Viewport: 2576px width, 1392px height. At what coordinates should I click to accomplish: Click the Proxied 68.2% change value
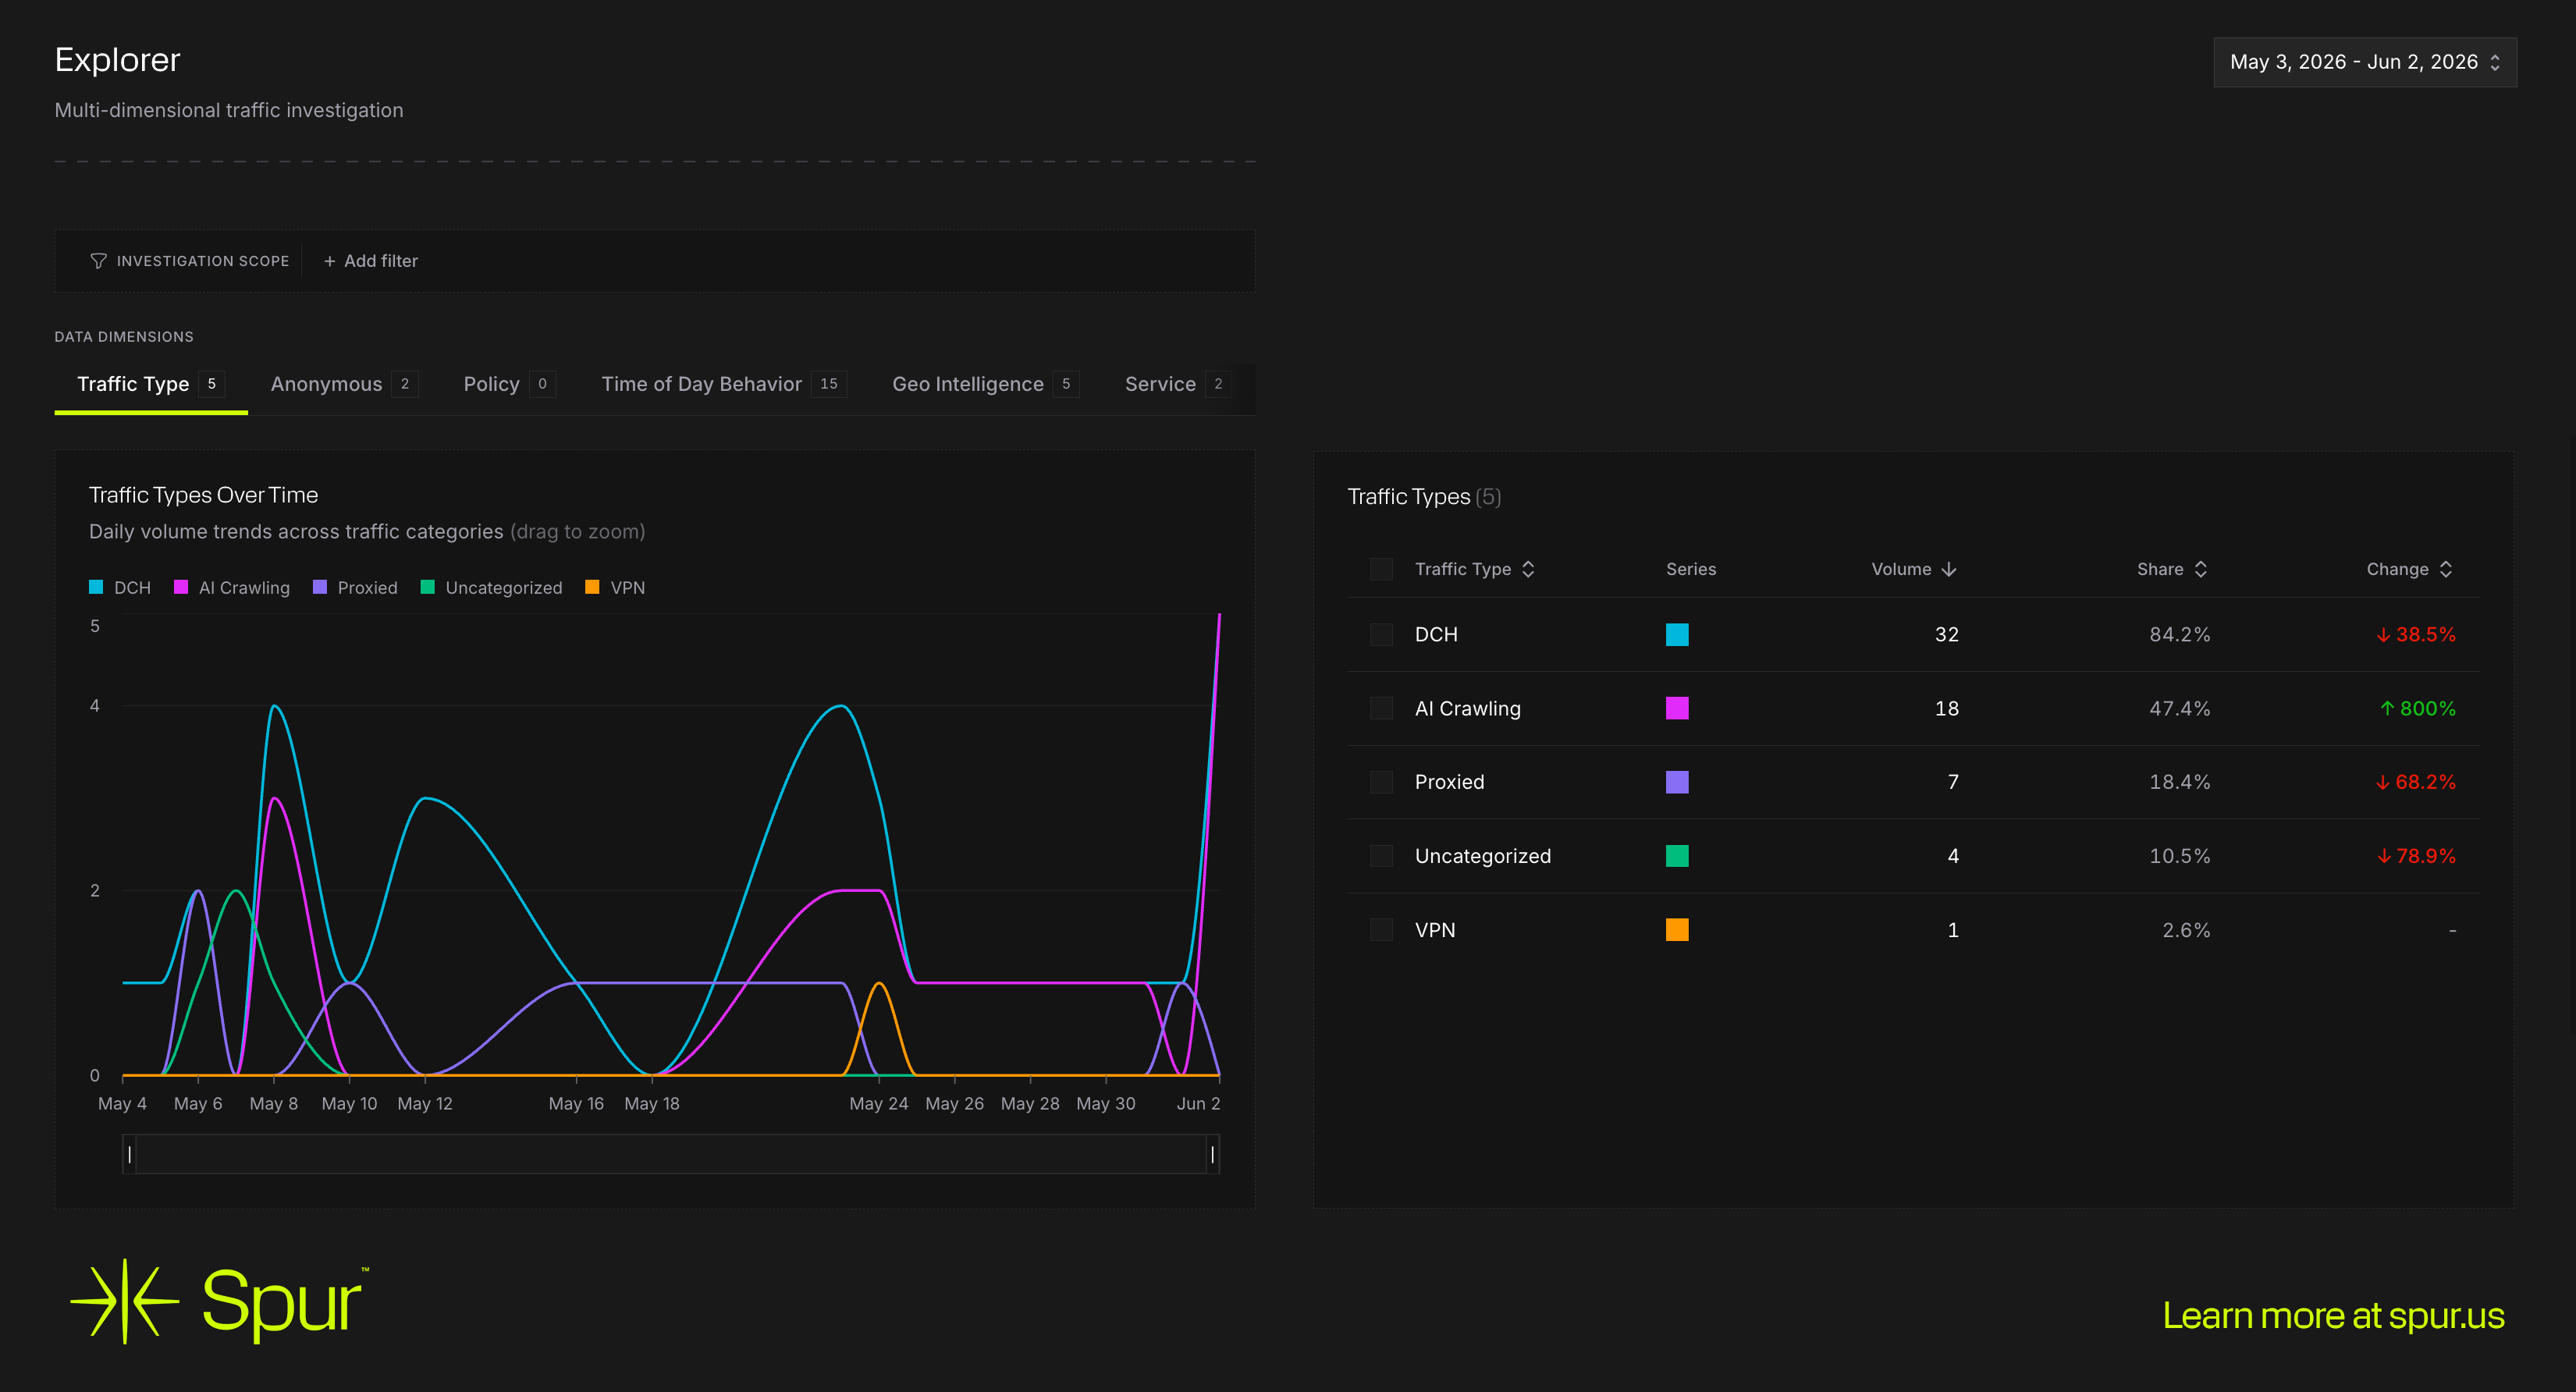pyautogui.click(x=2415, y=782)
